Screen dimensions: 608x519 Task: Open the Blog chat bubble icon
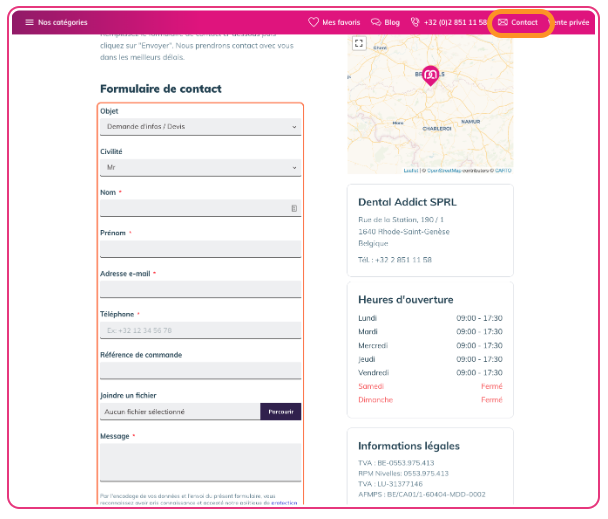tap(376, 22)
